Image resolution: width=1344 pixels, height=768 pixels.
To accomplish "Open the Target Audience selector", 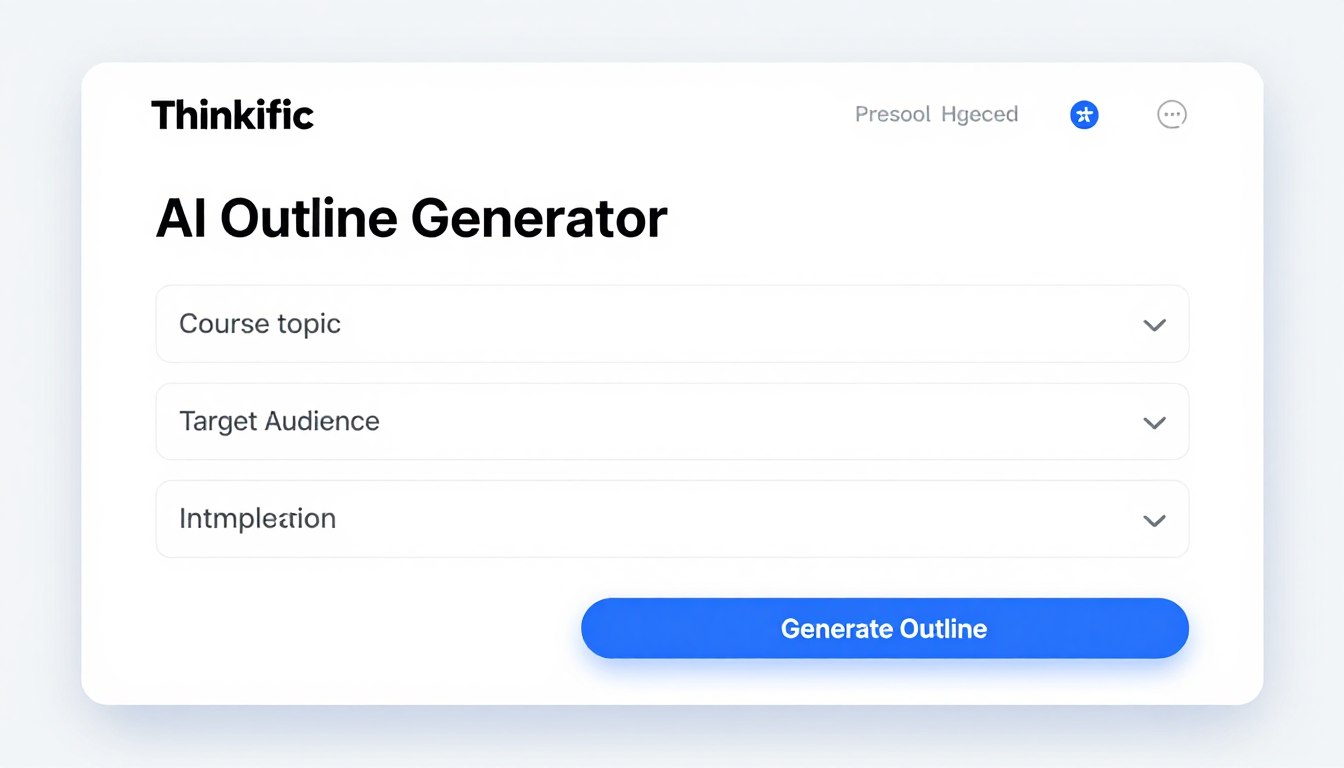I will point(1154,421).
